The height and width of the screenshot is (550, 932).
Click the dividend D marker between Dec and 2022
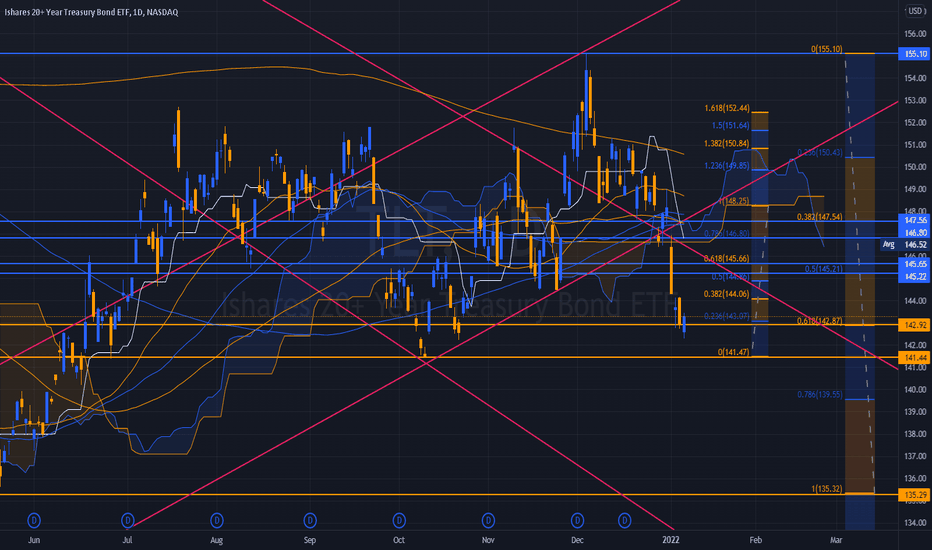tap(624, 521)
